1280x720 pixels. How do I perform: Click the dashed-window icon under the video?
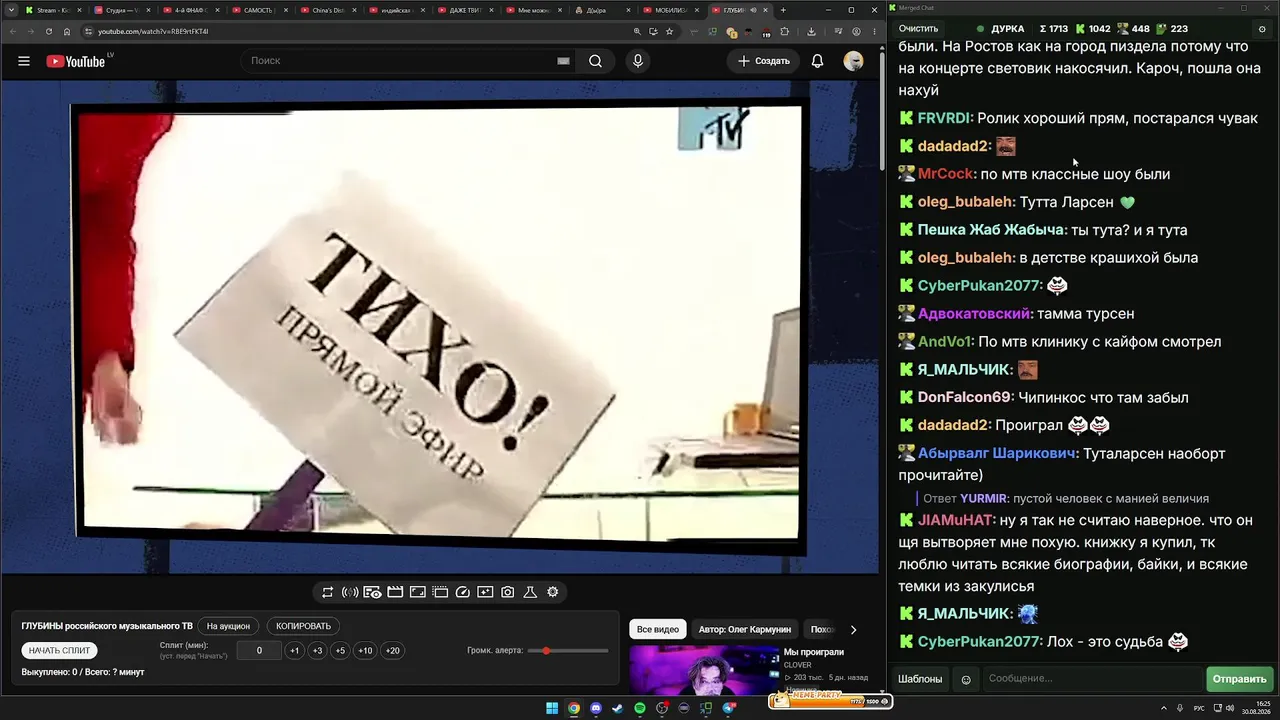coord(440,592)
